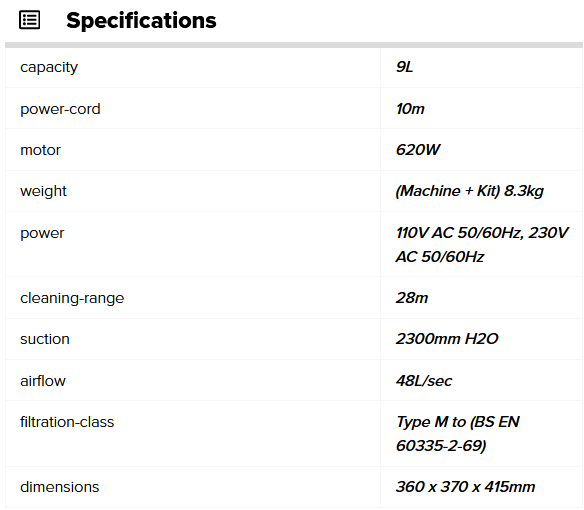This screenshot has width=584, height=510.
Task: Click the Specifications heading
Action: tap(141, 20)
